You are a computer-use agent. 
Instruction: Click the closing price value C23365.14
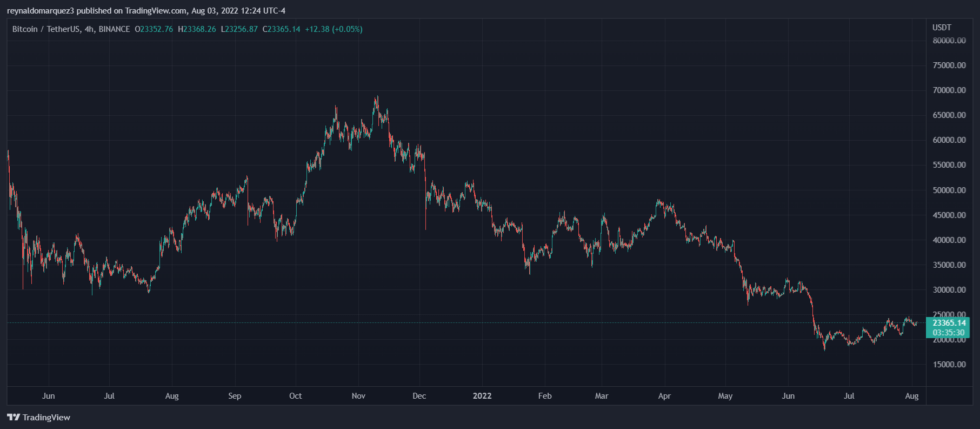281,29
